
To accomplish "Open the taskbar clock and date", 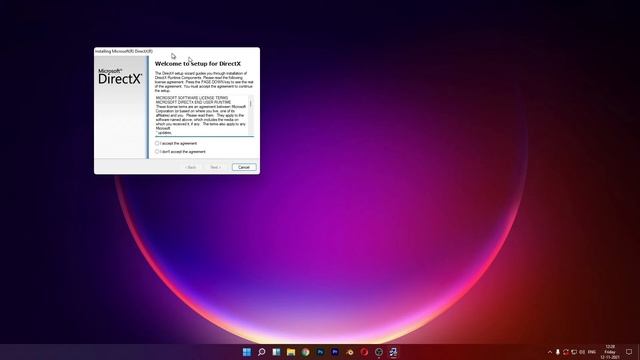I will (610, 352).
